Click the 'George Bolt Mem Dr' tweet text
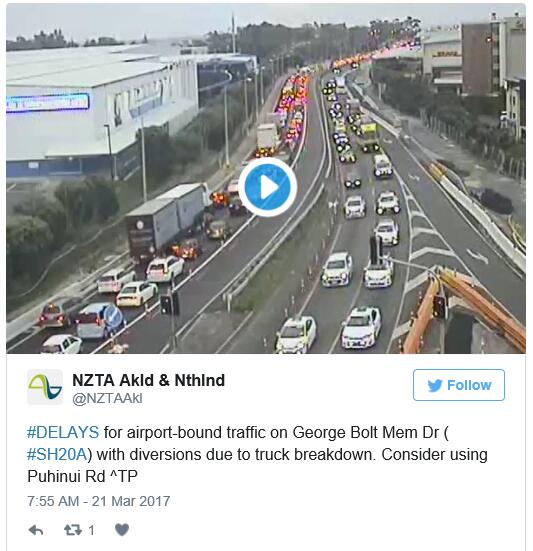The width and height of the screenshot is (533, 551). point(366,432)
